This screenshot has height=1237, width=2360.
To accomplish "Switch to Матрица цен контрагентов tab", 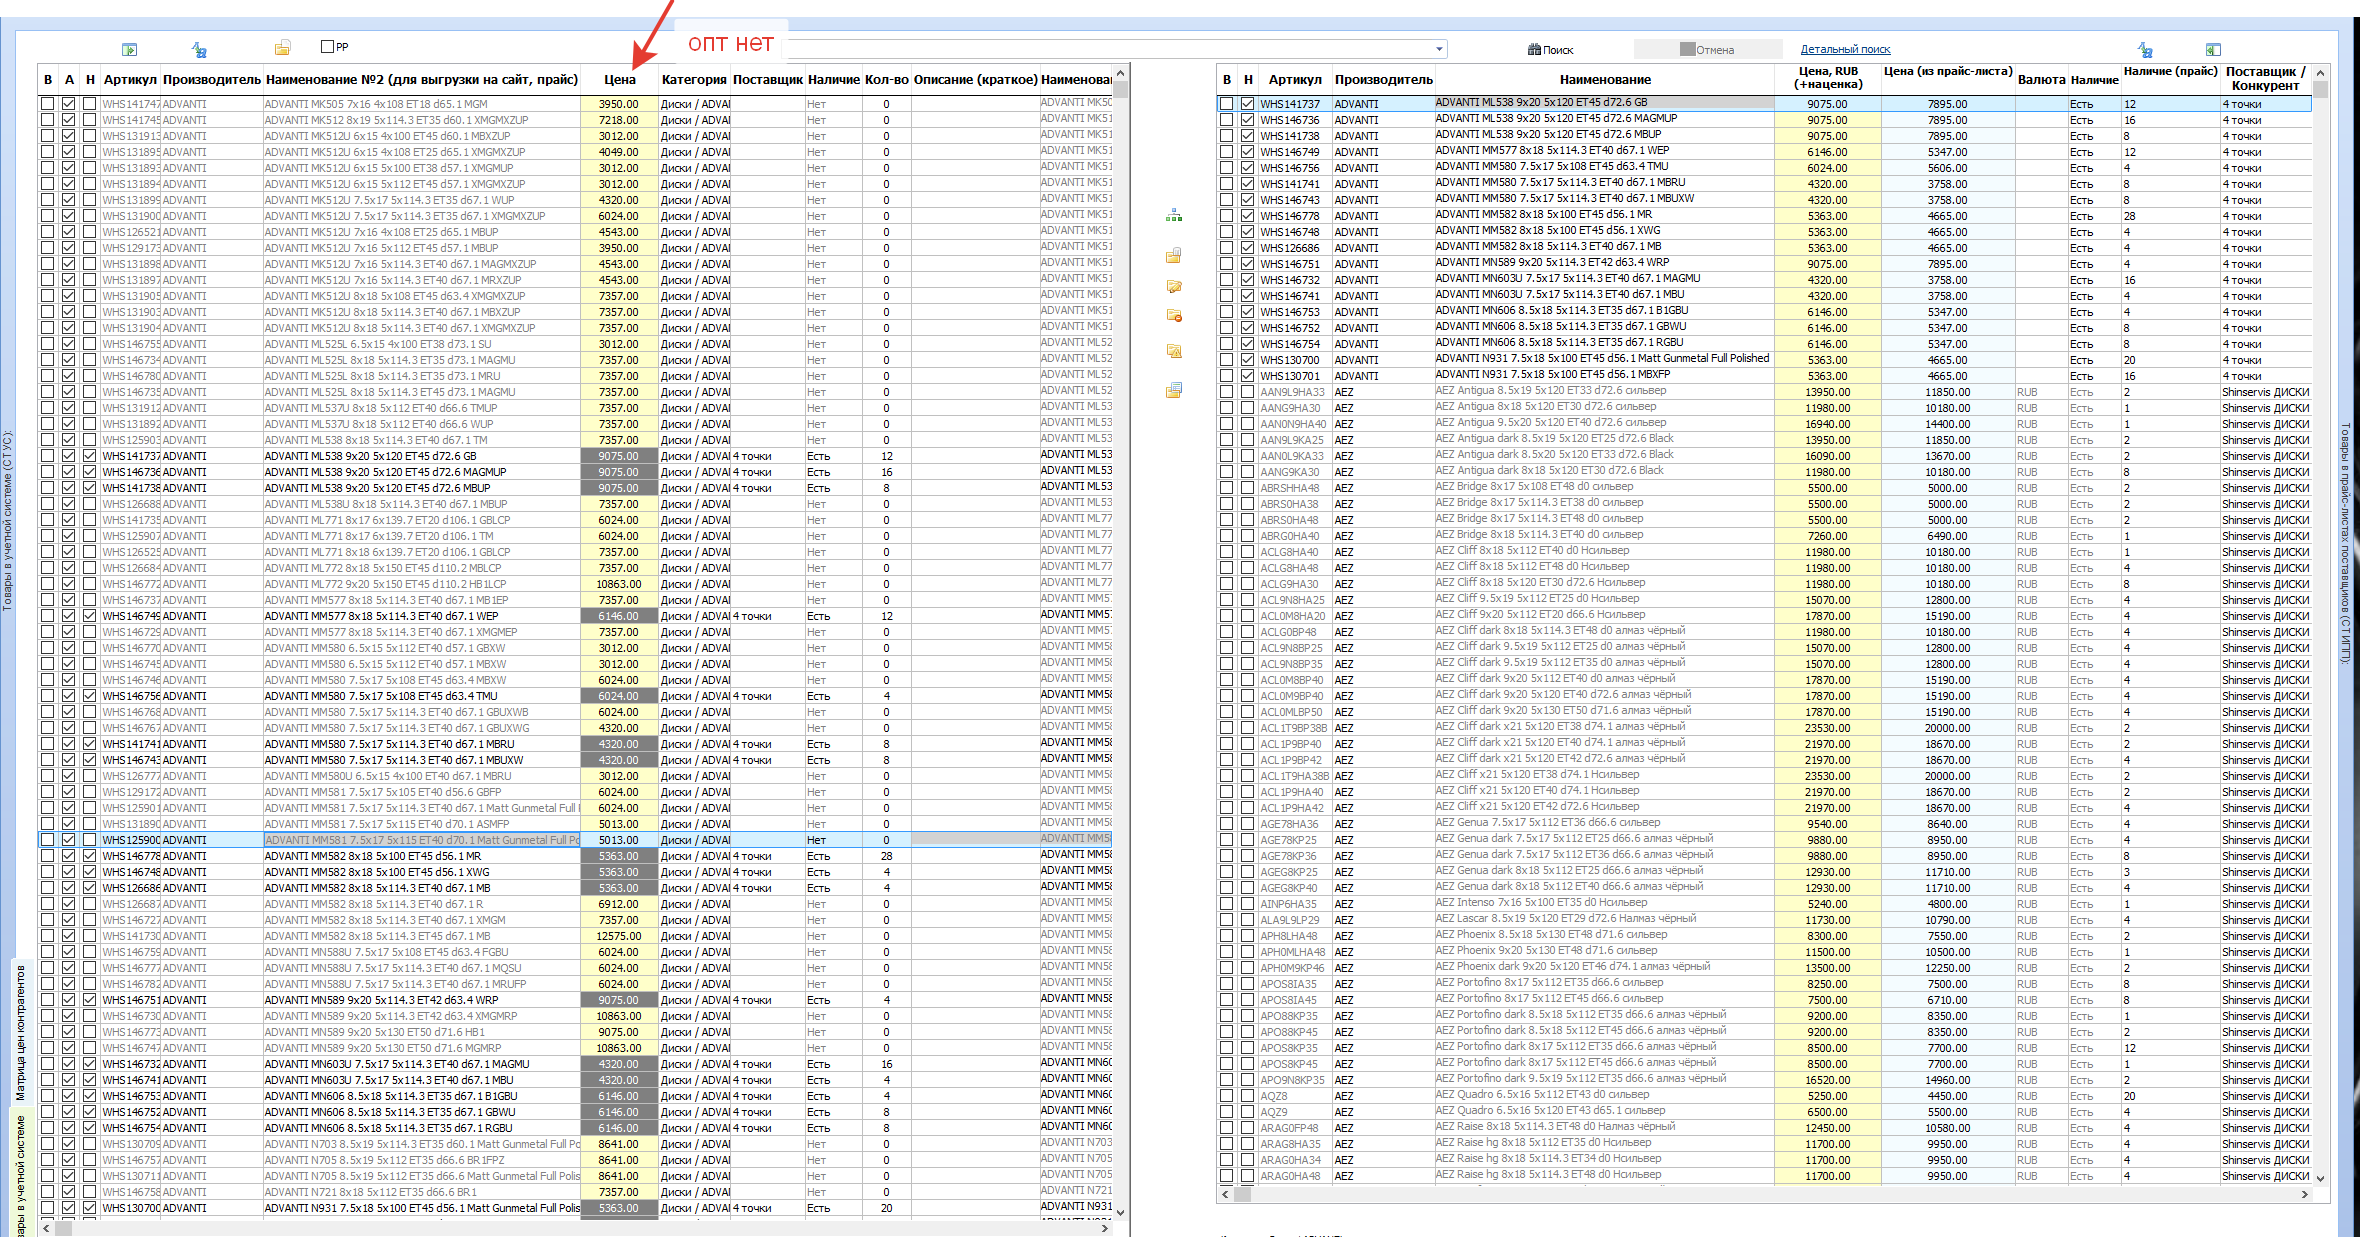I will (21, 1031).
